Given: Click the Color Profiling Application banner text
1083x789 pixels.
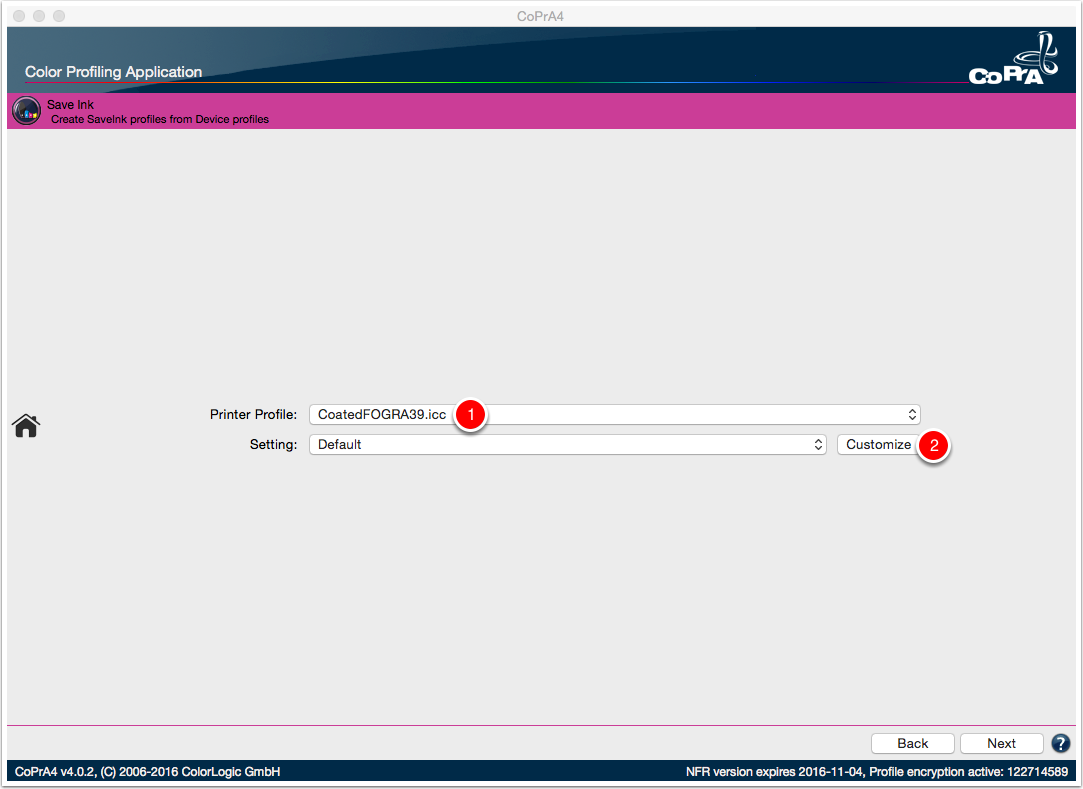Looking at the screenshot, I should pos(113,72).
